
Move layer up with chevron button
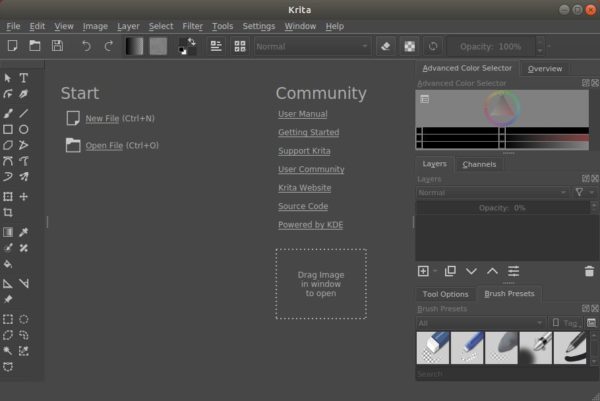click(492, 271)
